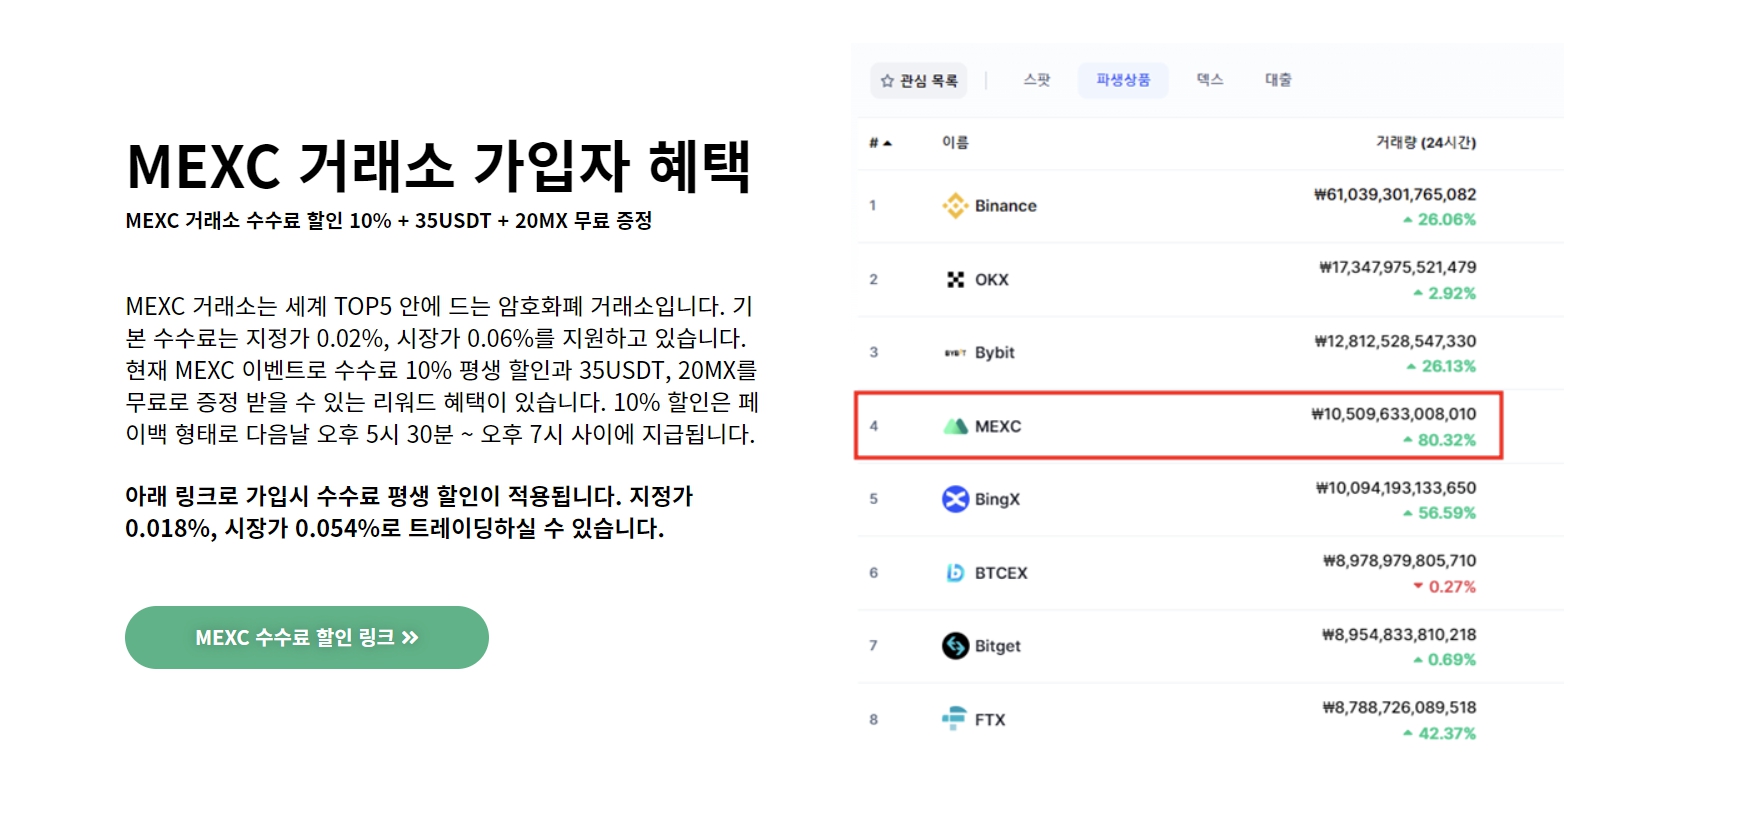1747x826 pixels.
Task: Click the 42.37% change for FTX
Action: point(1439,734)
